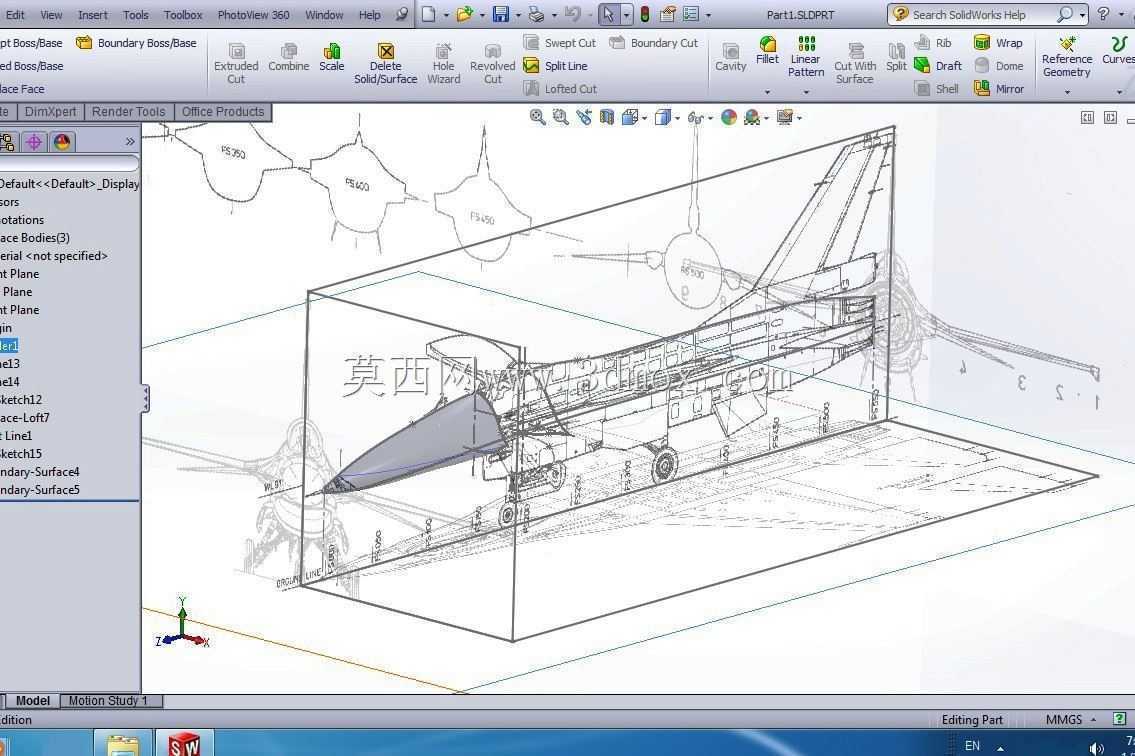The width and height of the screenshot is (1135, 756).
Task: Select the Combine tool
Action: coord(288,57)
